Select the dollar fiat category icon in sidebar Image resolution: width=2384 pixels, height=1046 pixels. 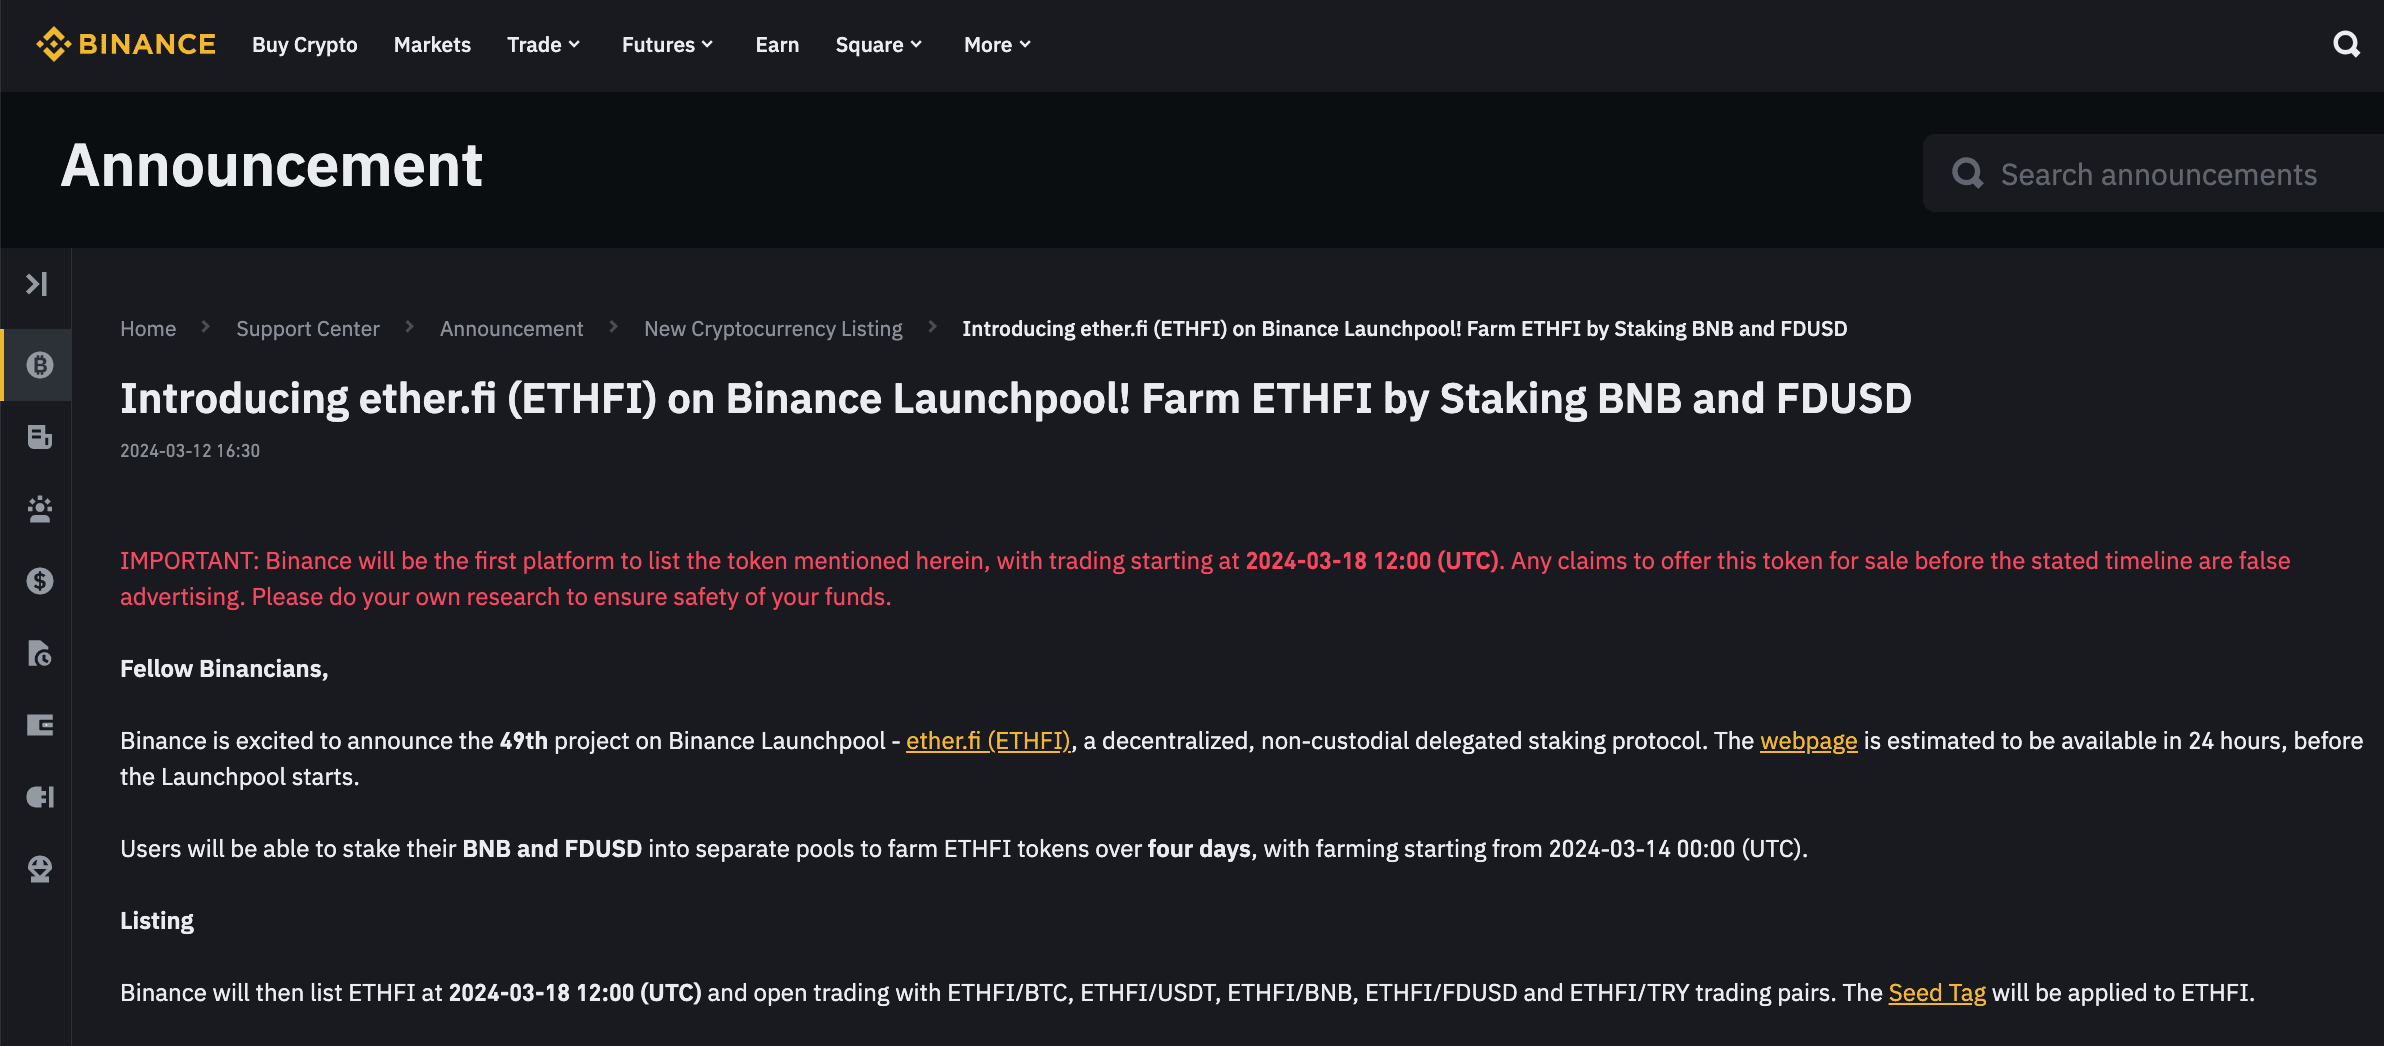pos(38,580)
